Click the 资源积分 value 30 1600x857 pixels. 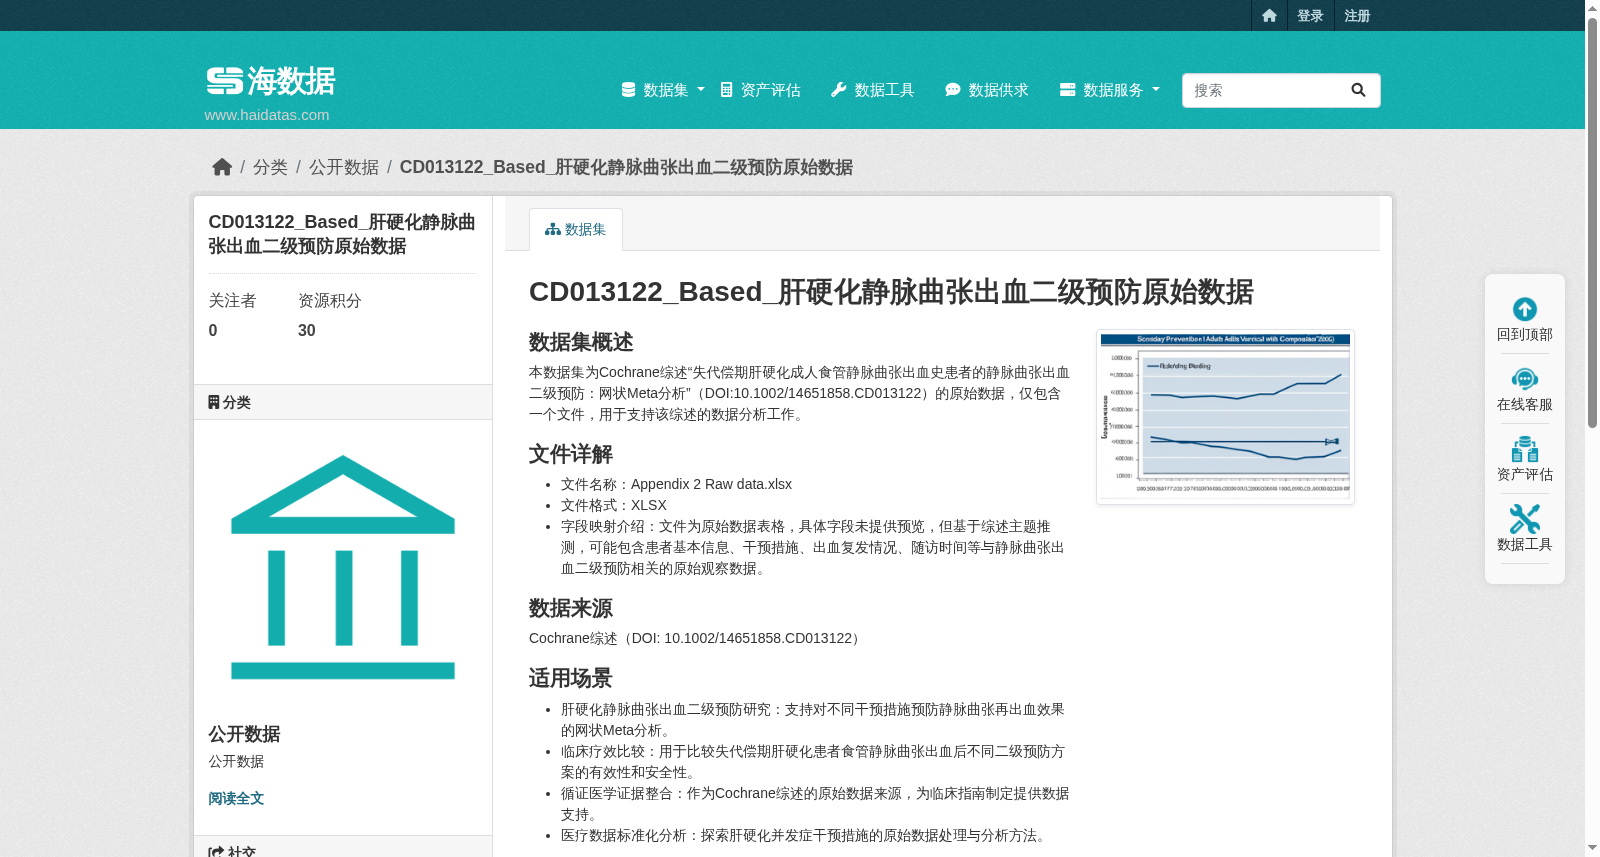click(x=307, y=330)
